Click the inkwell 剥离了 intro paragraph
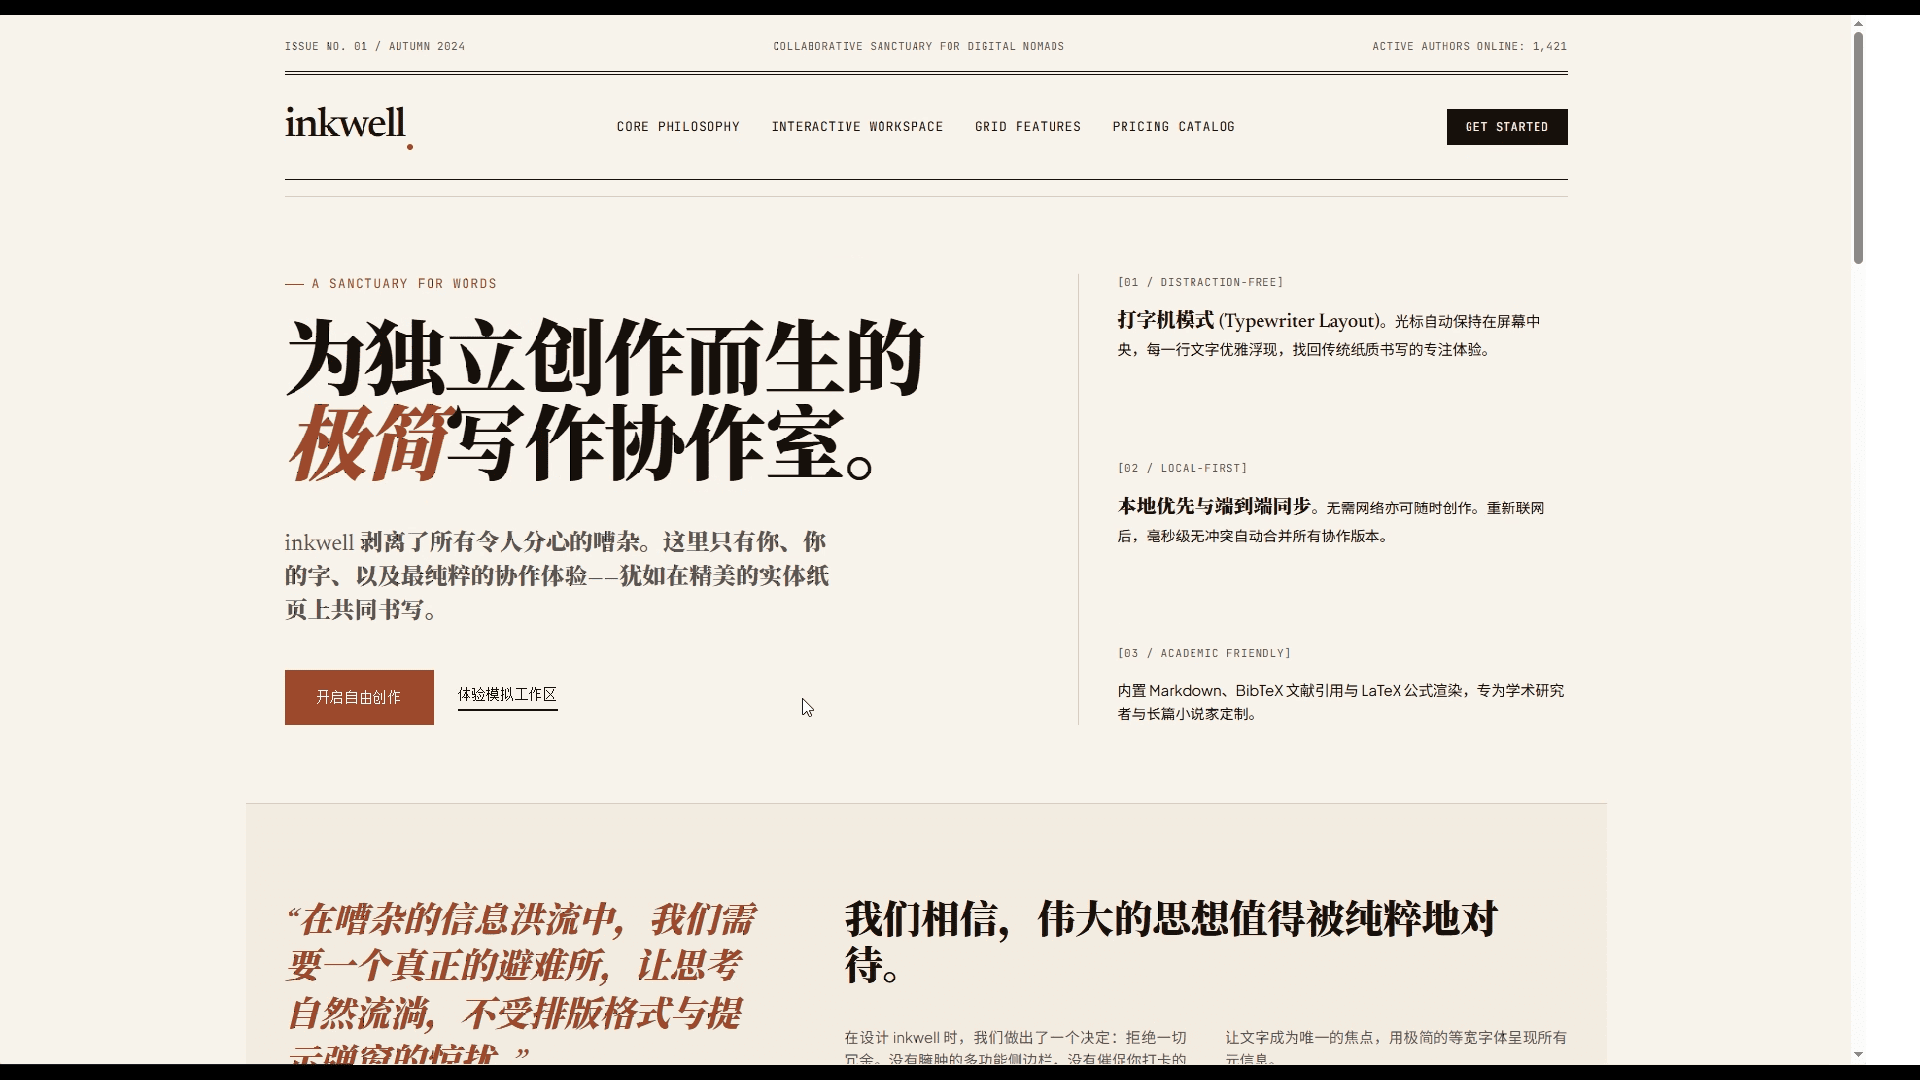This screenshot has height=1080, width=1920. [557, 576]
